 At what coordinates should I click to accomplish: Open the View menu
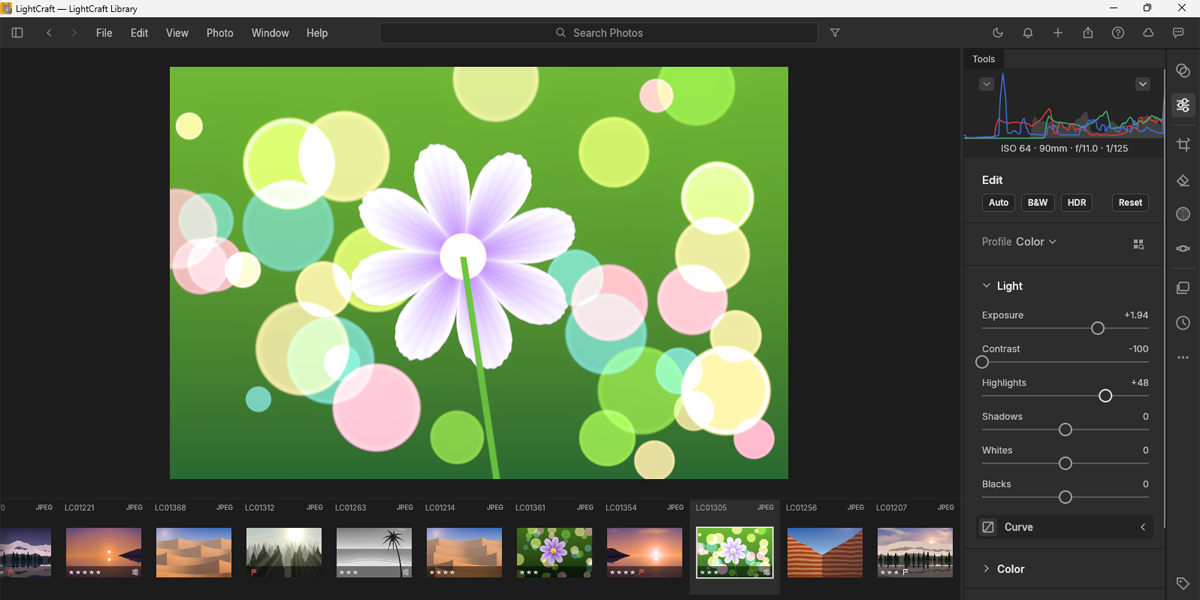tap(177, 33)
